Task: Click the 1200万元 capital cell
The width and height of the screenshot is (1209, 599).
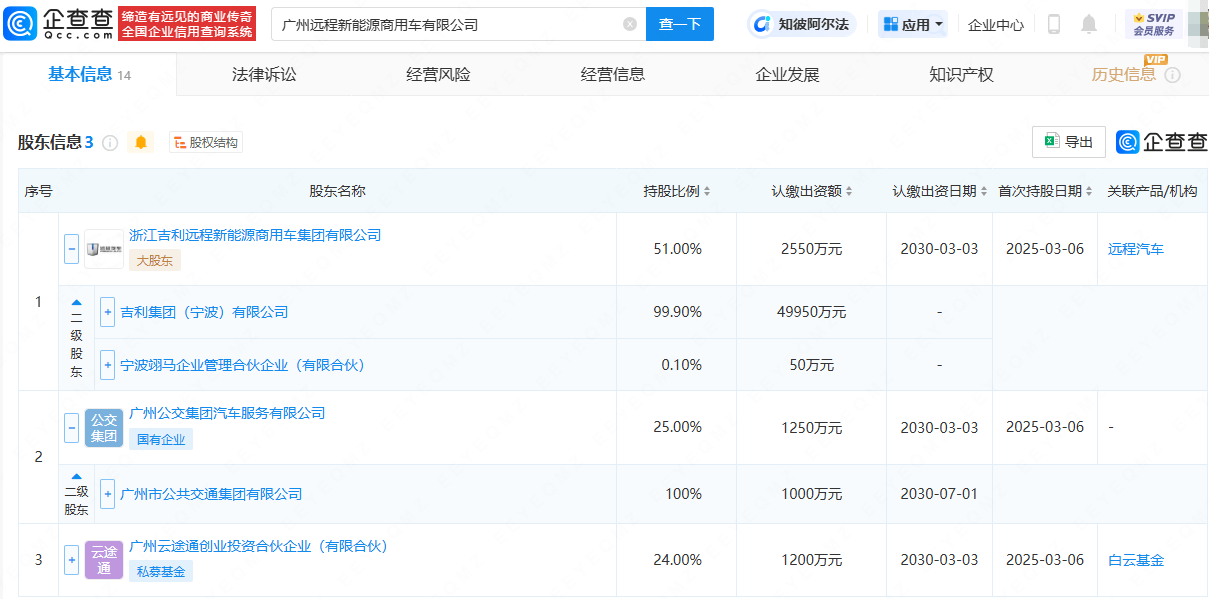Action: [812, 560]
